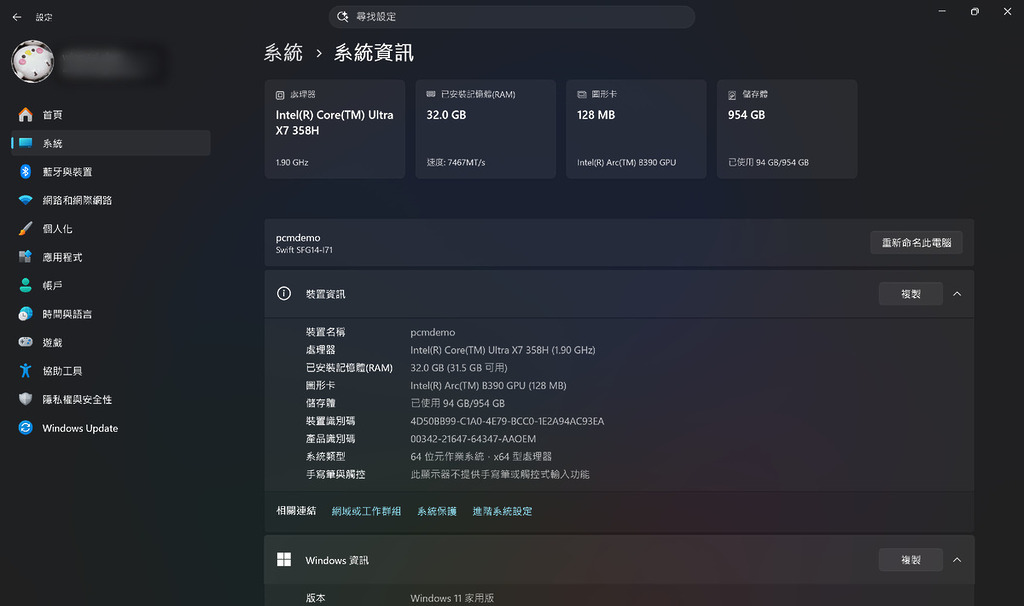Screen dimensions: 1024x606
Task: Click 系統 in the breadcrumb title
Action: (283, 52)
